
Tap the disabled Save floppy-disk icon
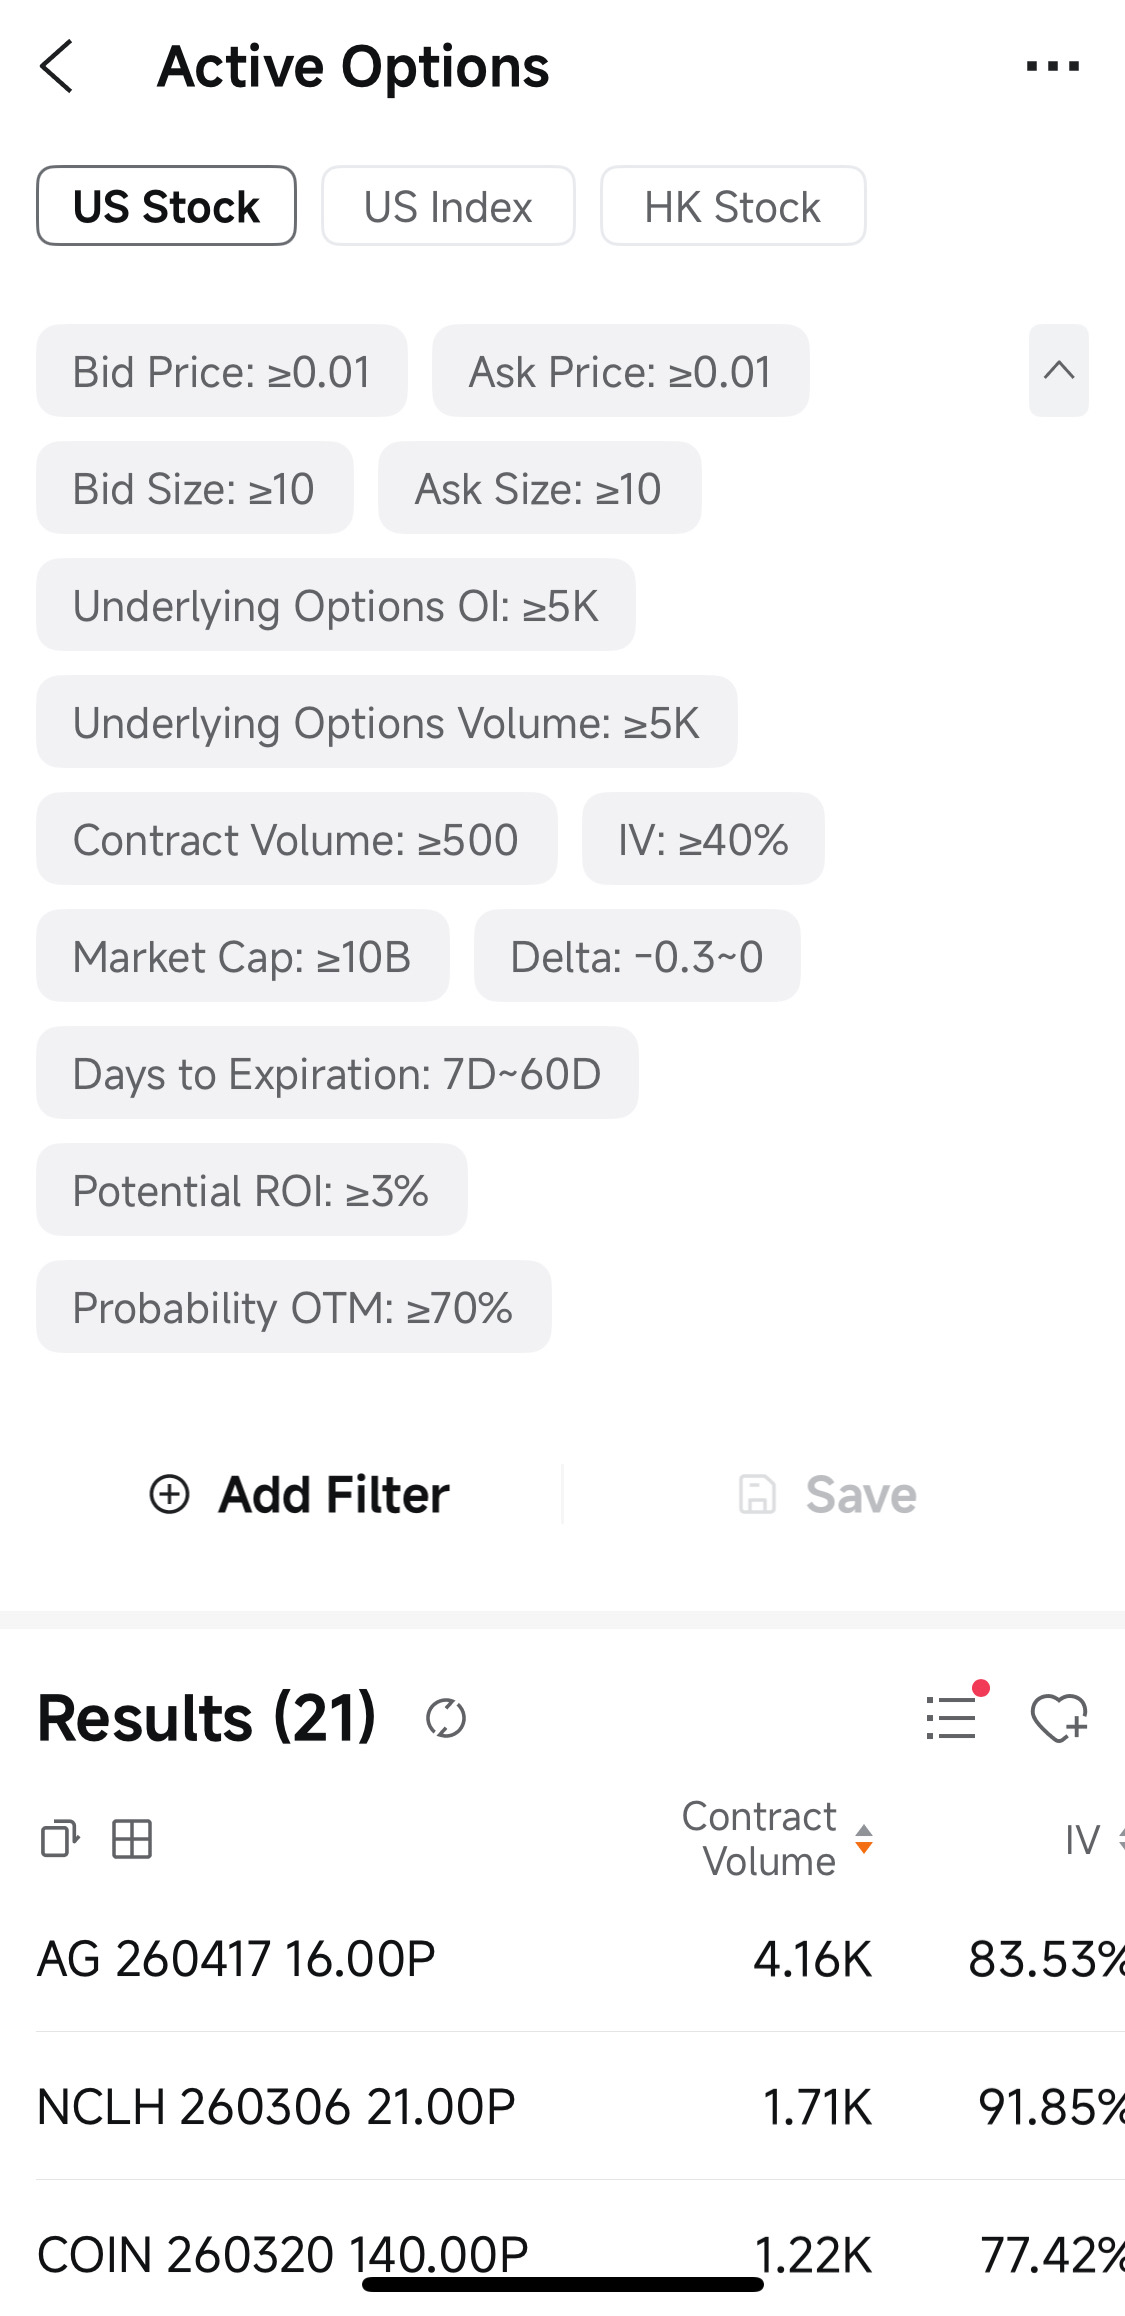click(757, 1494)
